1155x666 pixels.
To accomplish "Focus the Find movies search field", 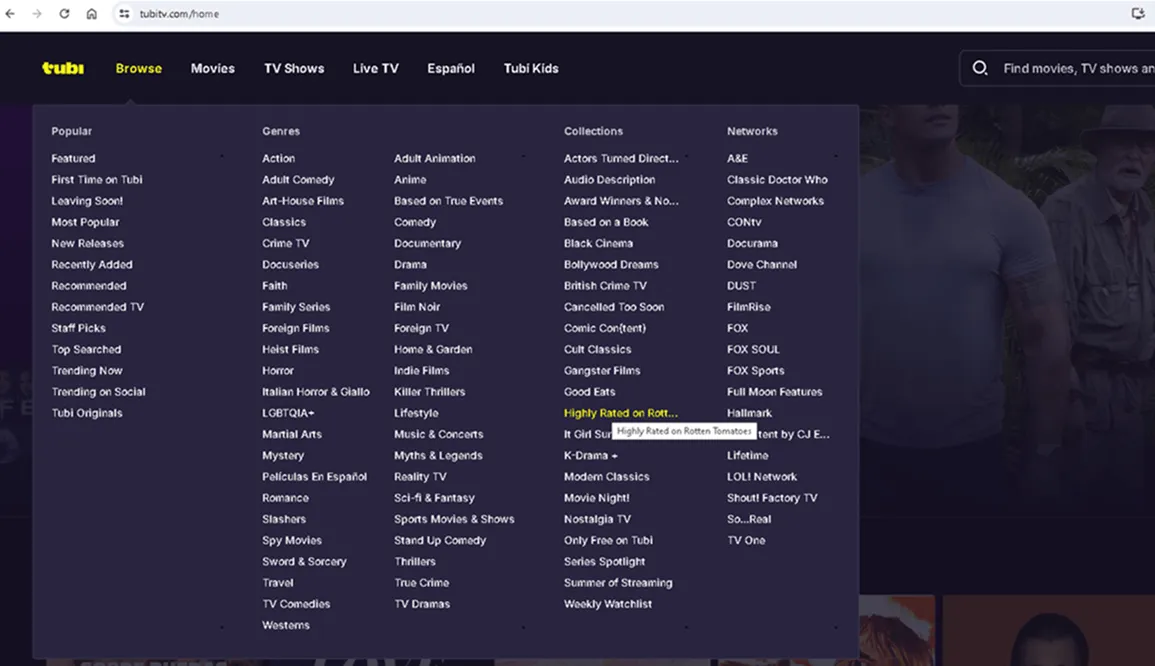I will [1075, 68].
